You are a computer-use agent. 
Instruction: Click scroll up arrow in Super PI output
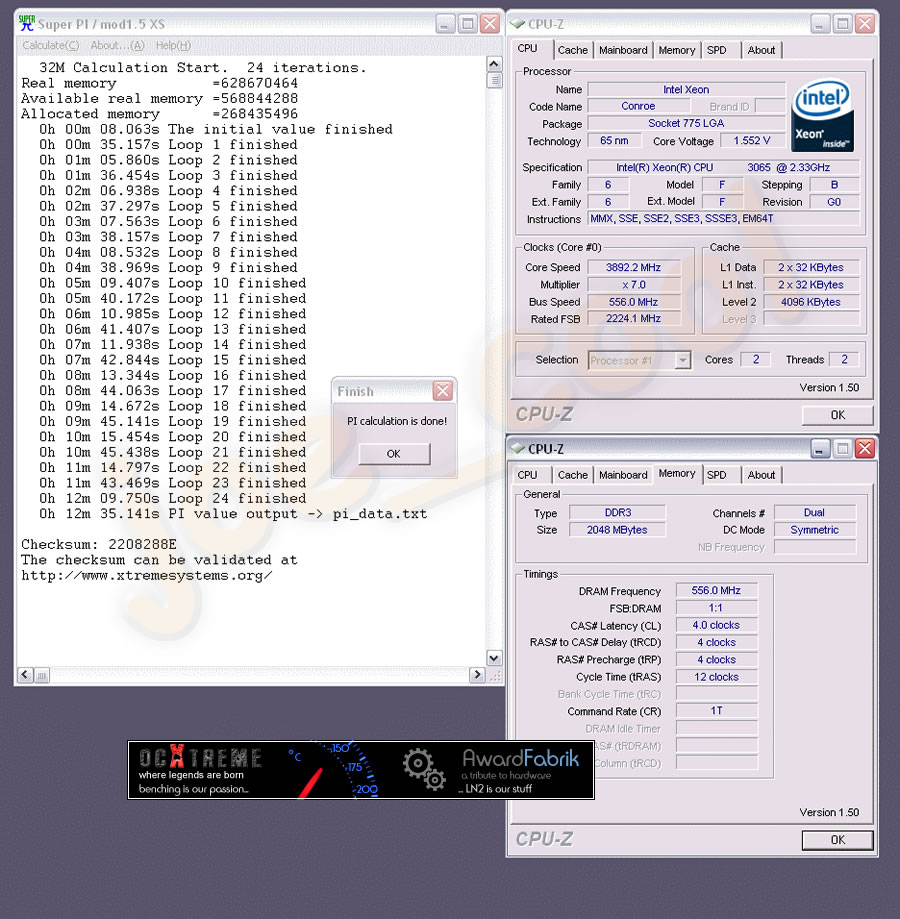click(494, 64)
